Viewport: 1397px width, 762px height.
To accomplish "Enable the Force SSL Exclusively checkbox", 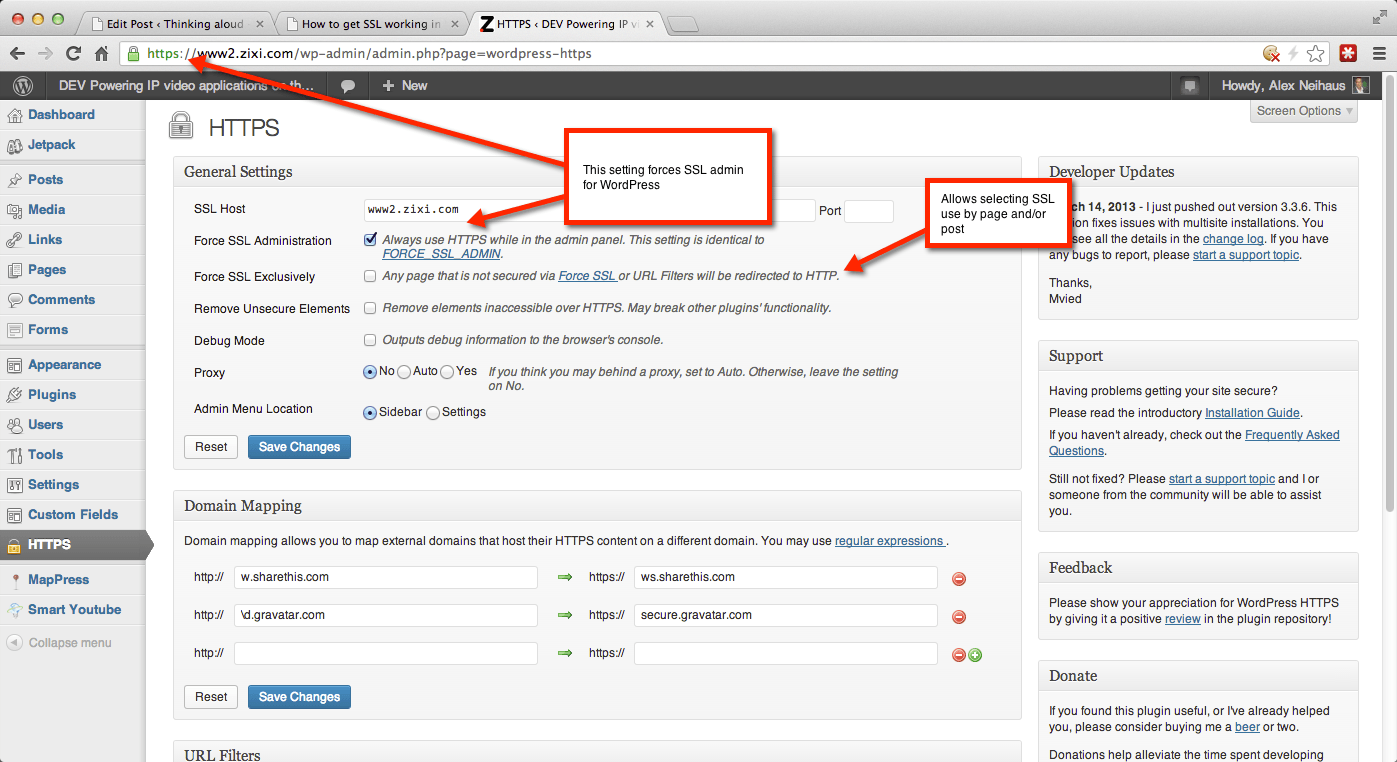I will [x=370, y=276].
